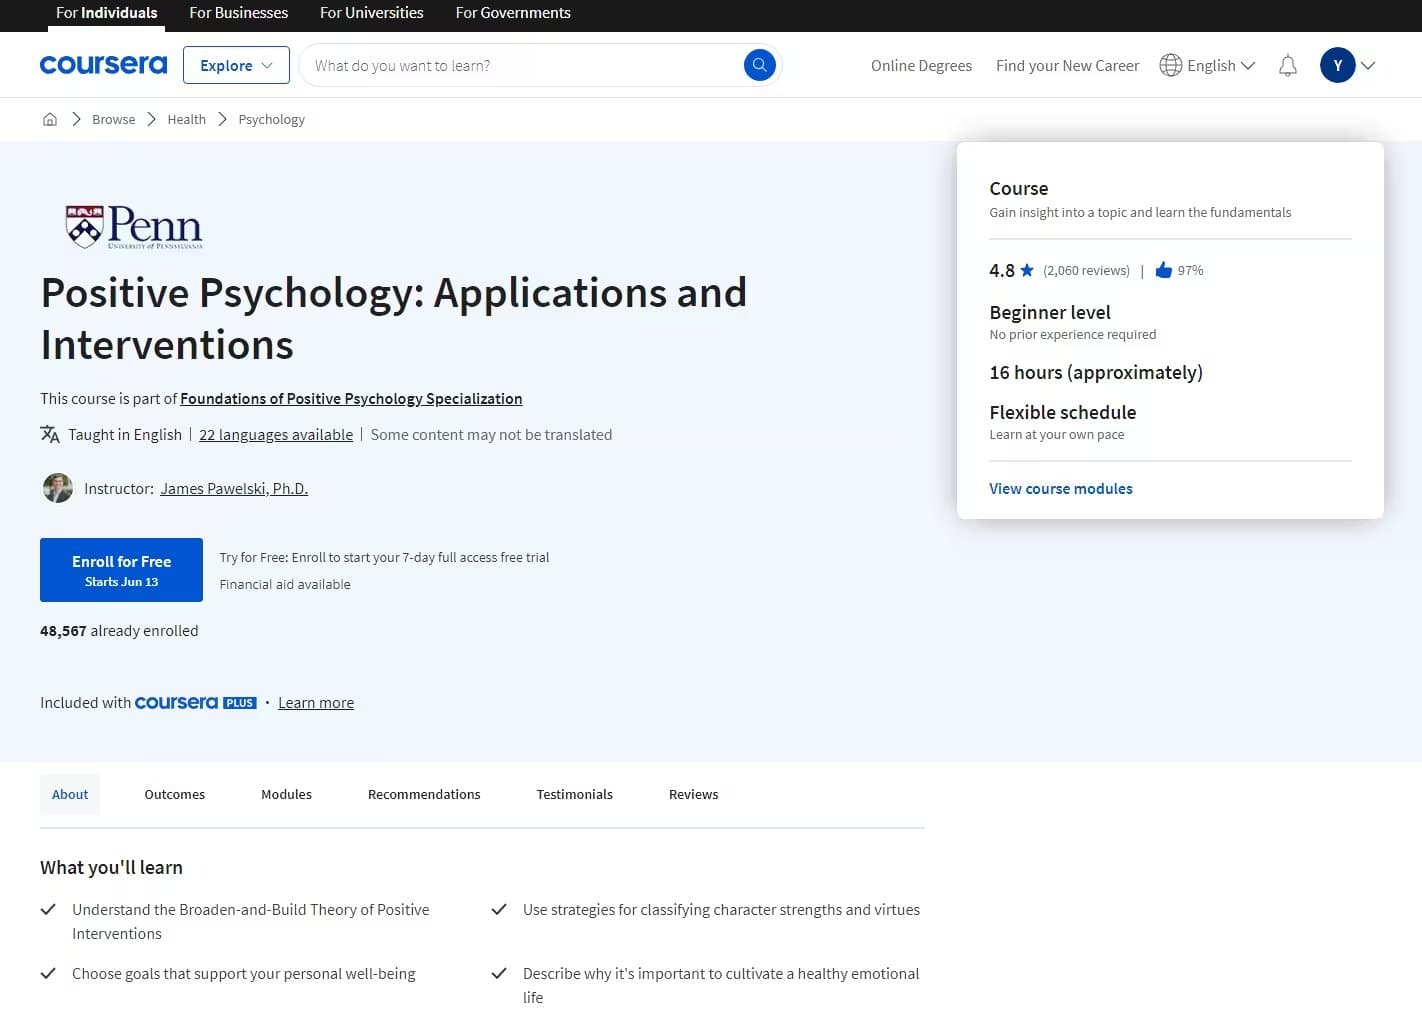1422x1024 pixels.
Task: Click the (2,060 reviews) text
Action: tap(1086, 271)
